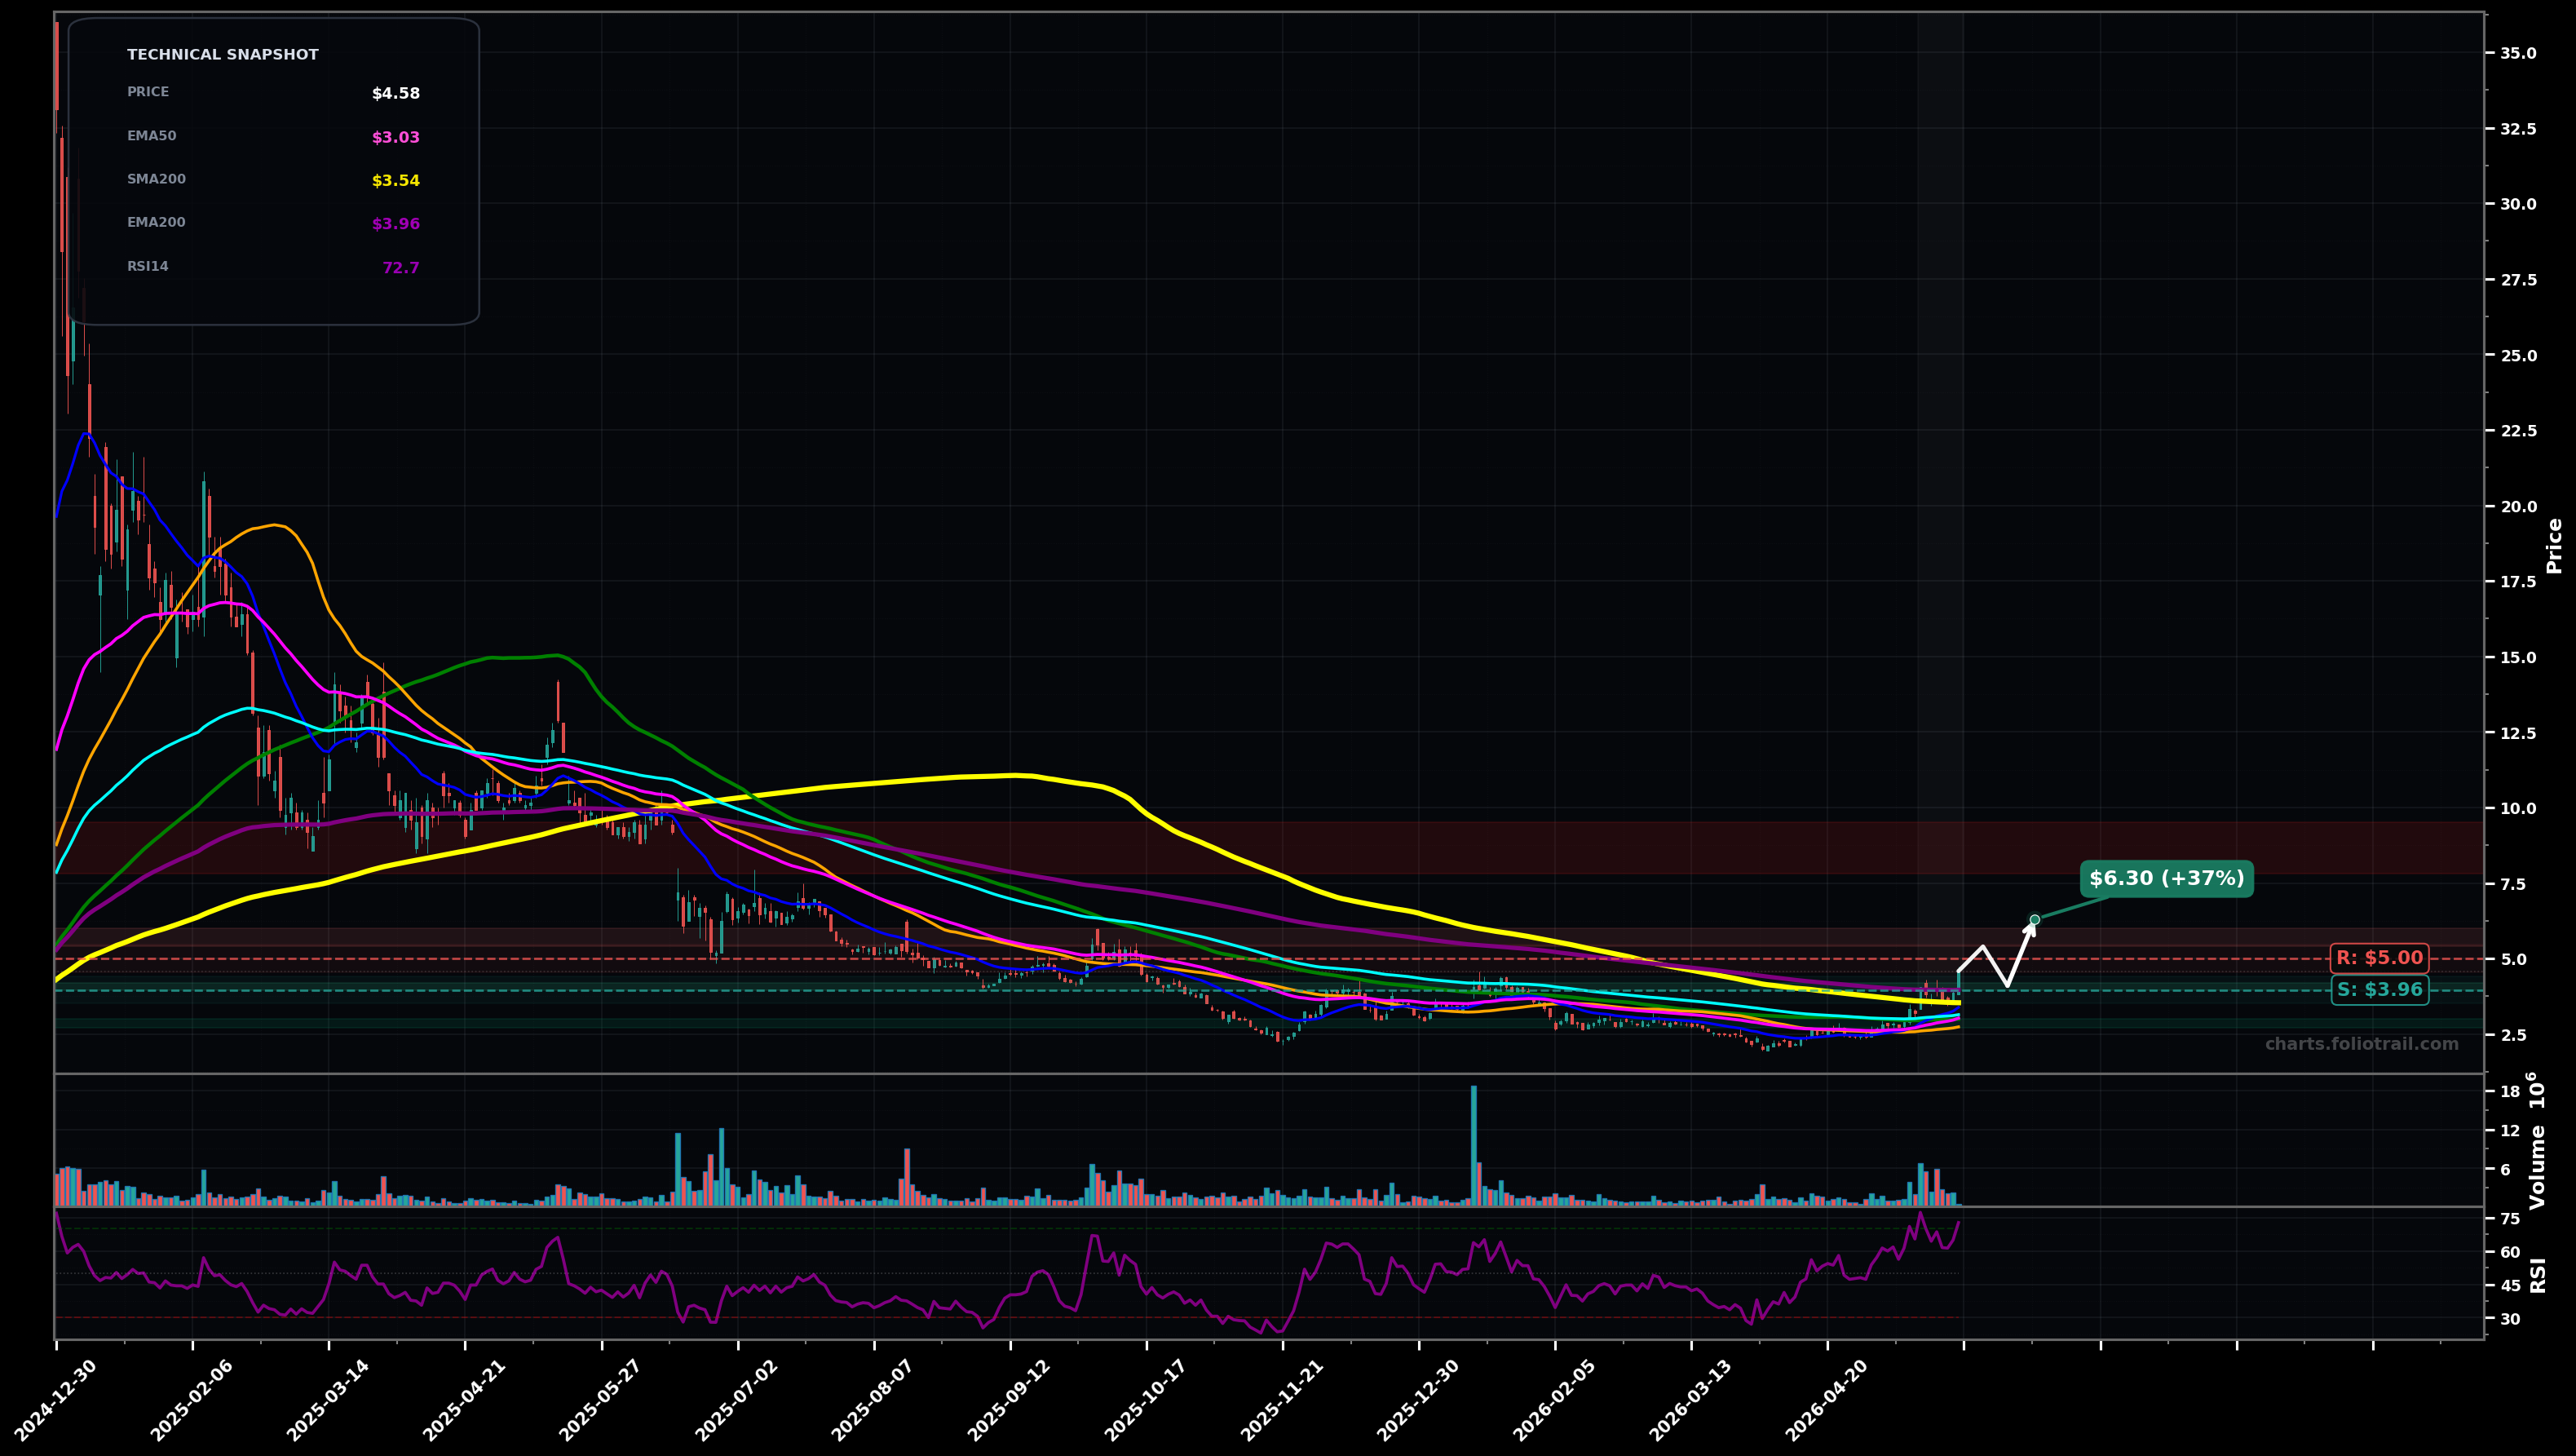Screen dimensions: 2576x1456
Task: Select the EMA50 label
Action: pyautogui.click(x=151, y=136)
